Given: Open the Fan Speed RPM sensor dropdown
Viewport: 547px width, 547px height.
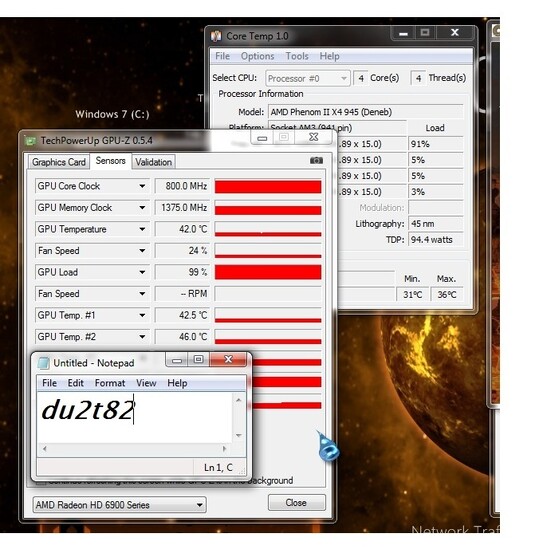Looking at the screenshot, I should 142,294.
